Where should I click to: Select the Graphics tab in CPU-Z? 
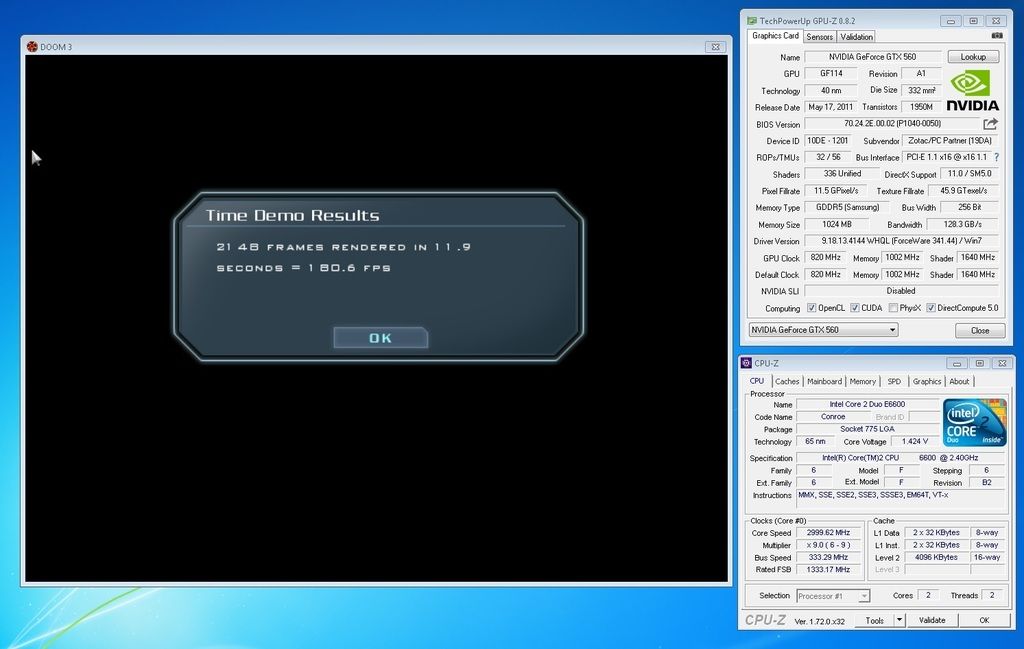pyautogui.click(x=927, y=381)
